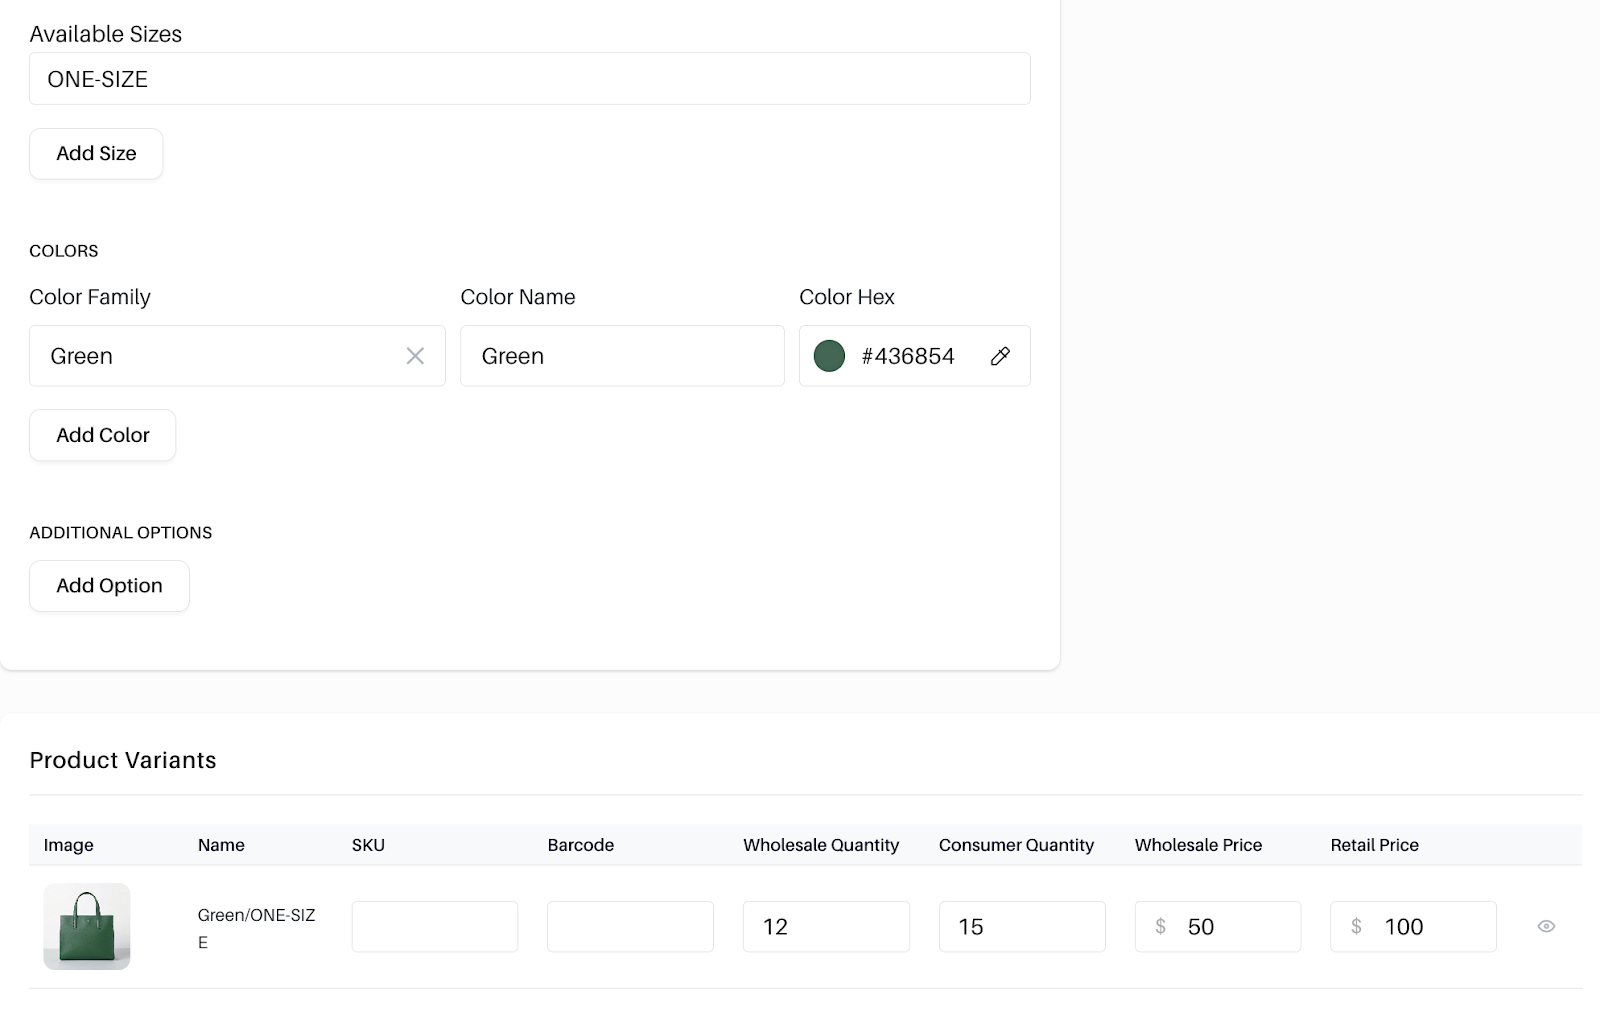Click the #436854 hex value field

[907, 356]
